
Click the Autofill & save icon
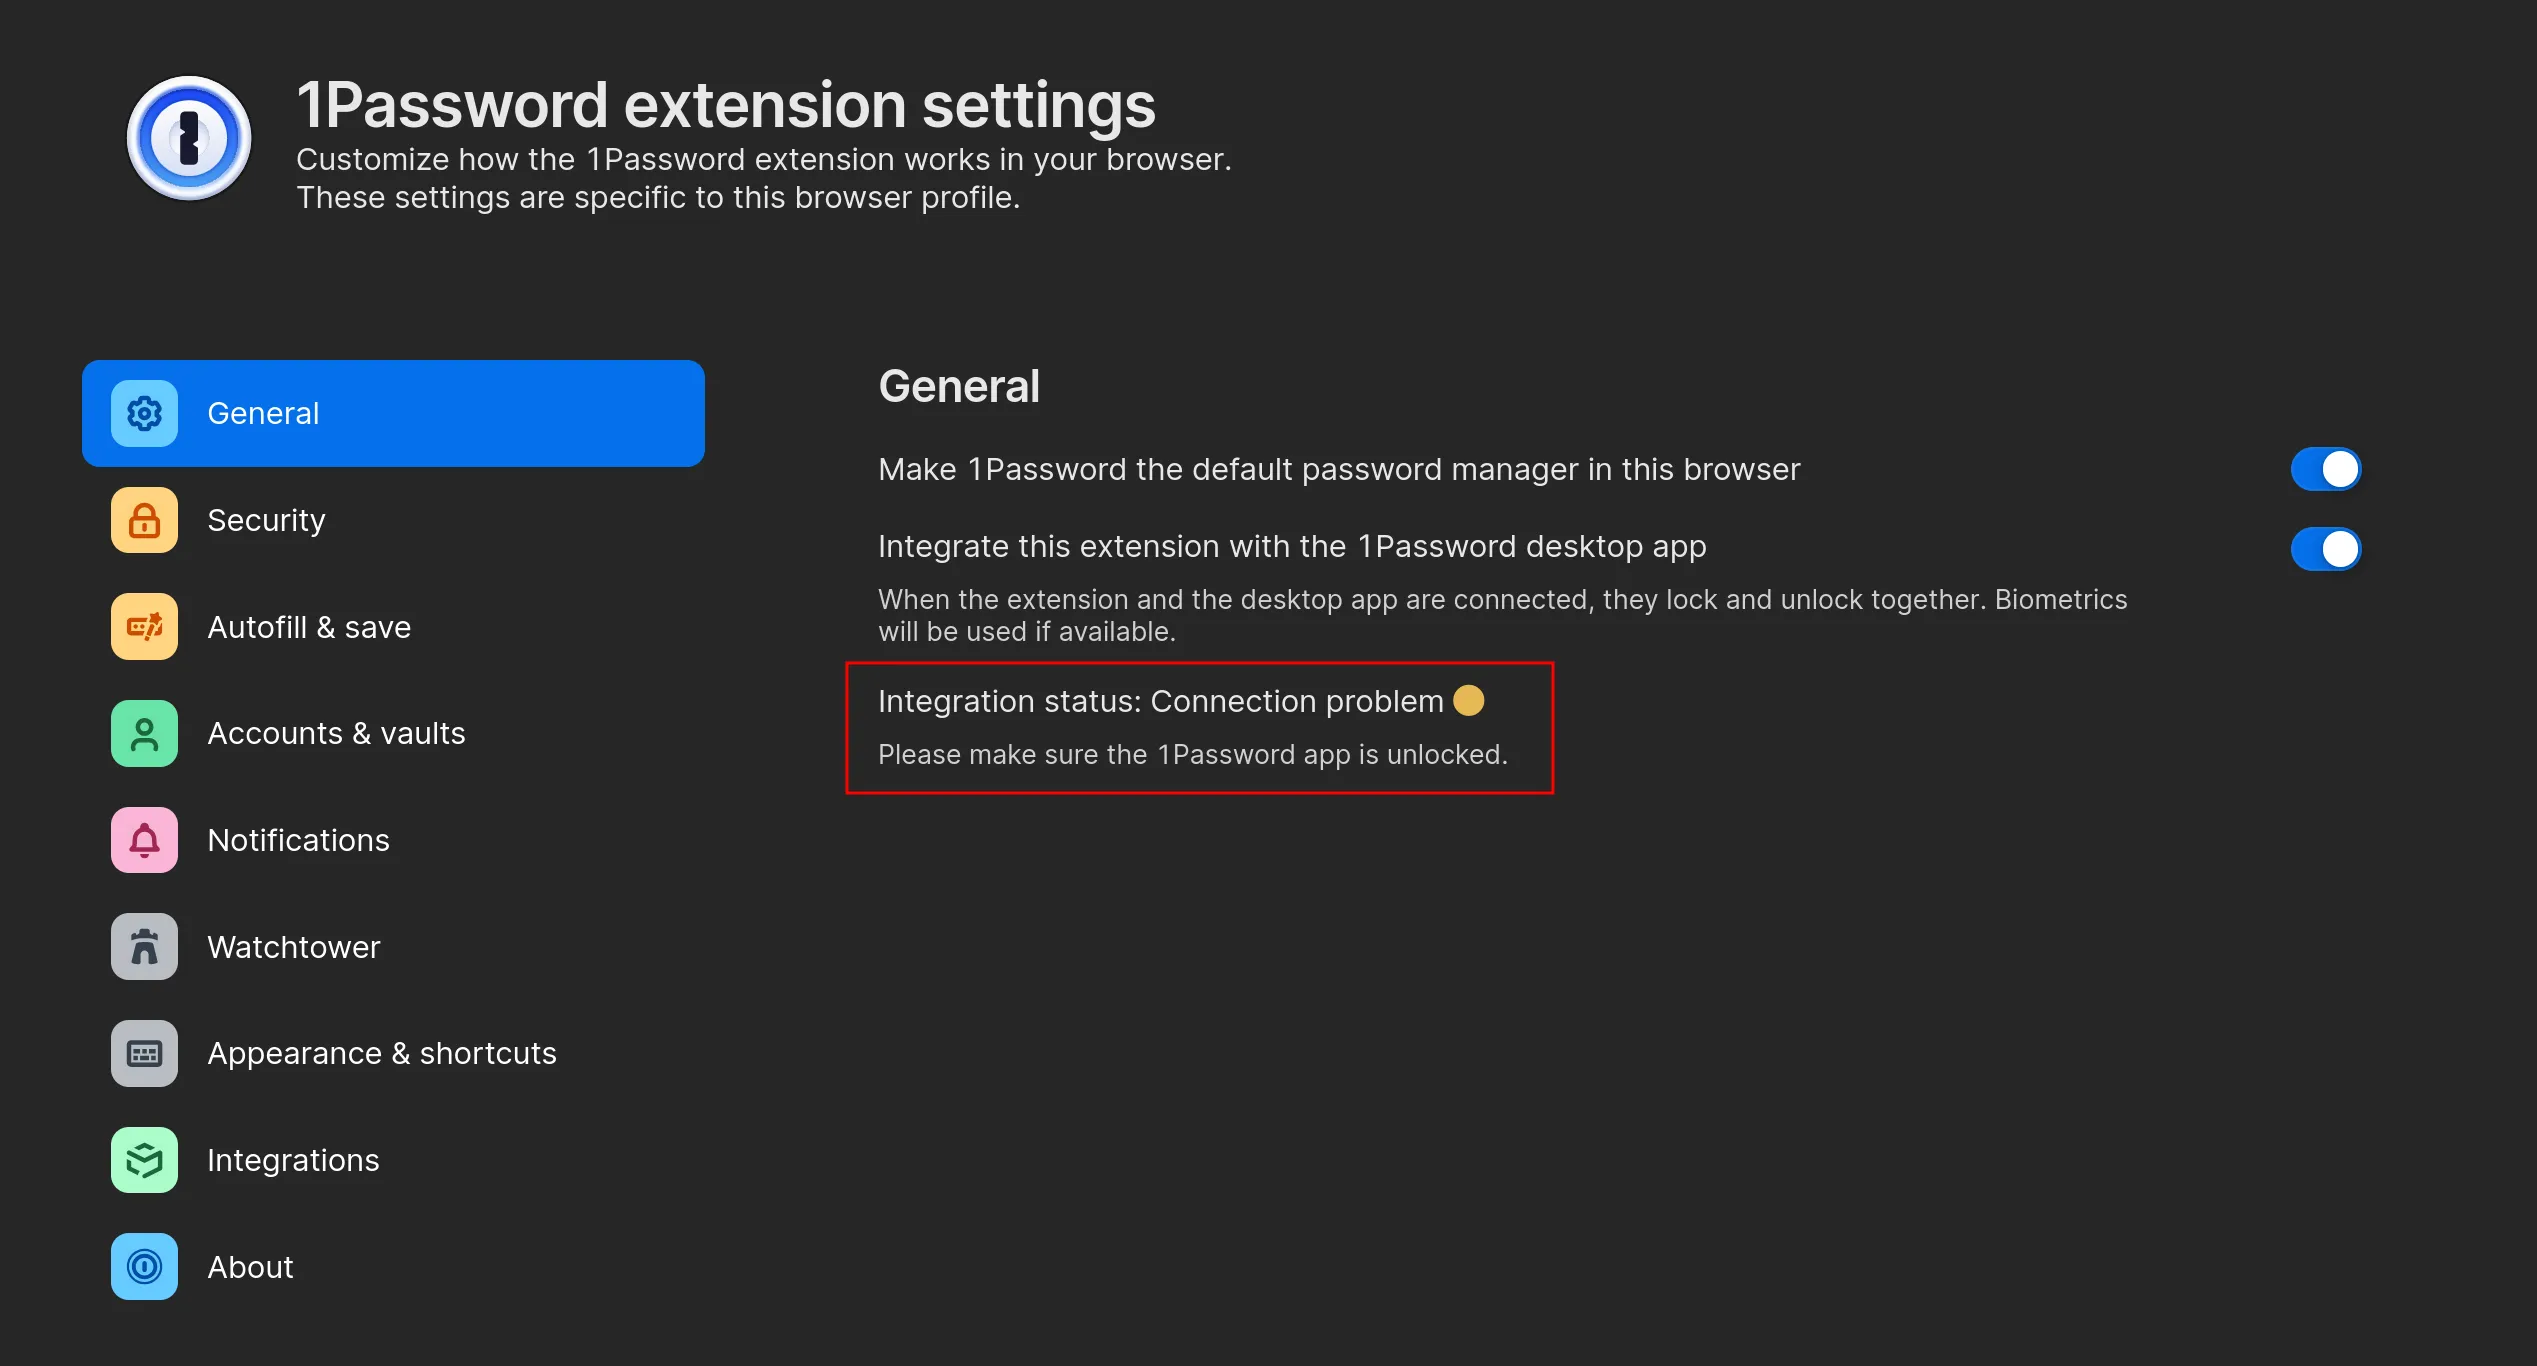[x=144, y=627]
